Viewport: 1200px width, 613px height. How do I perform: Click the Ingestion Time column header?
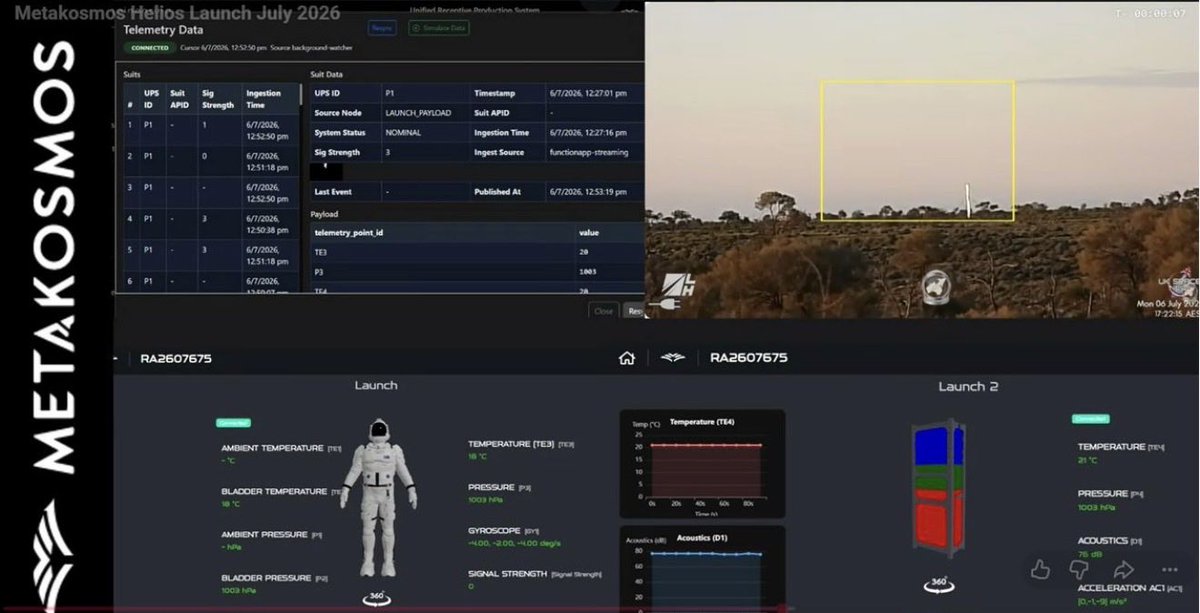(269, 100)
